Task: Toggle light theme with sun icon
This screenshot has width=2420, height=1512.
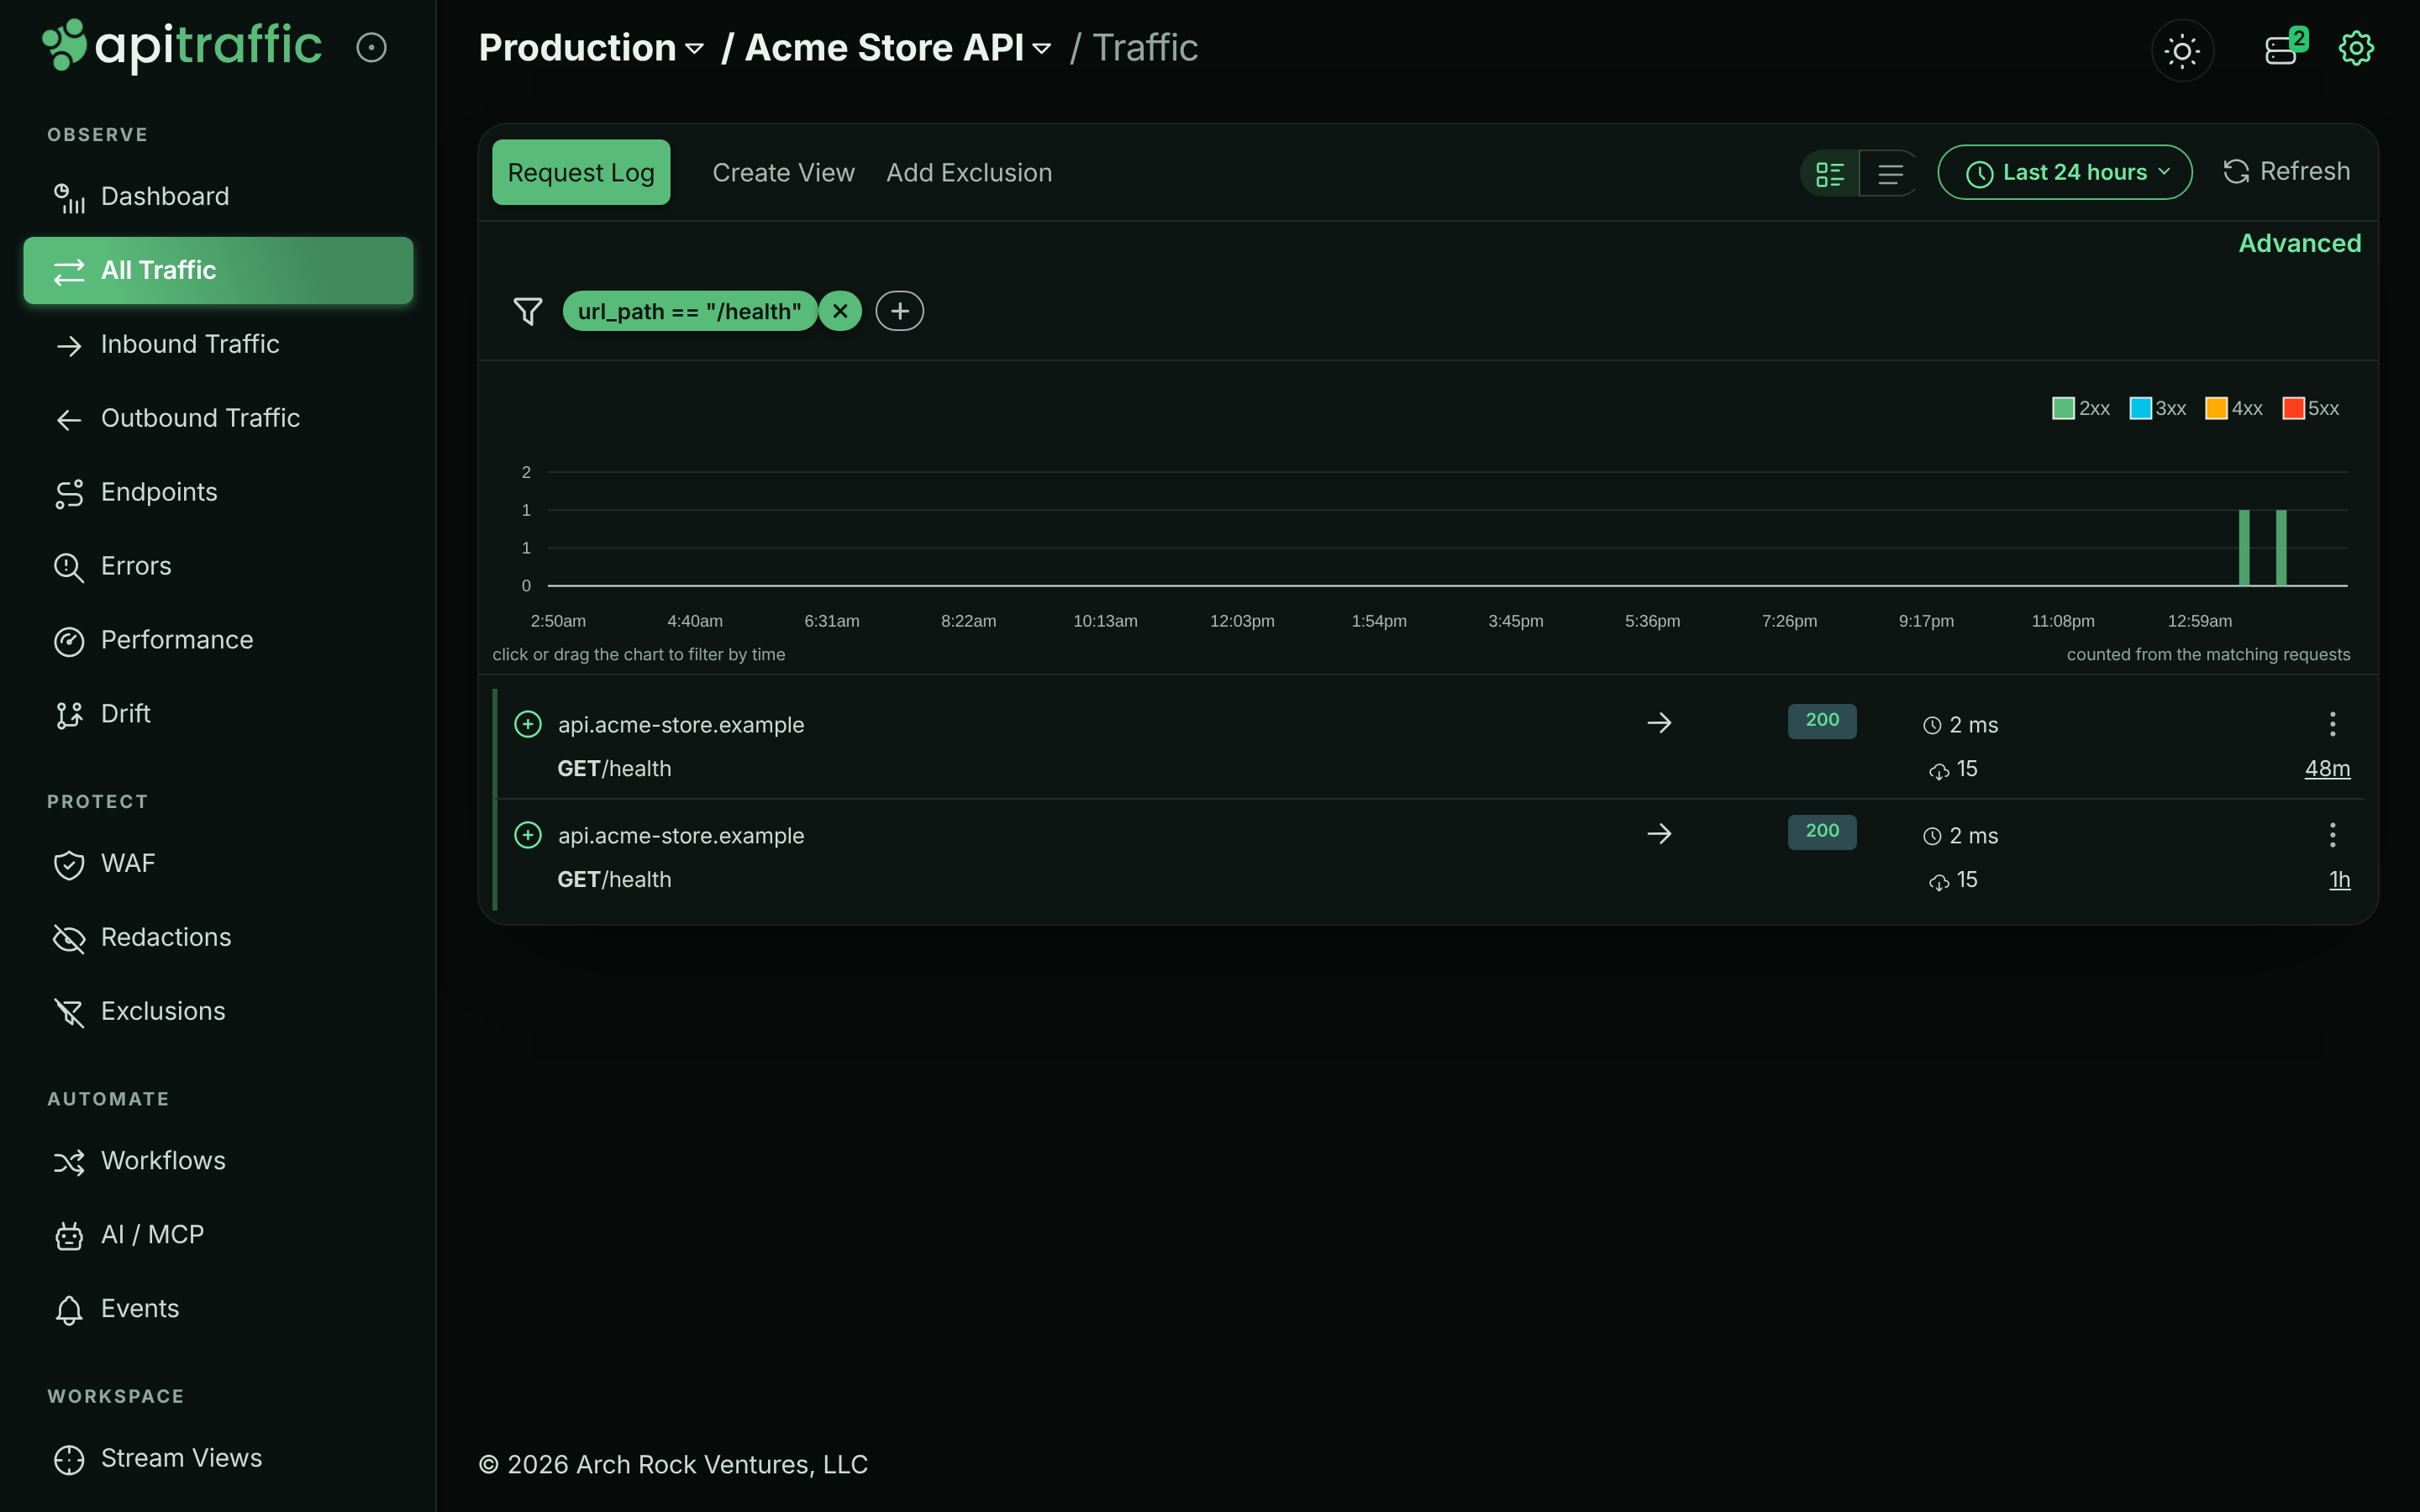Action: [x=2182, y=50]
